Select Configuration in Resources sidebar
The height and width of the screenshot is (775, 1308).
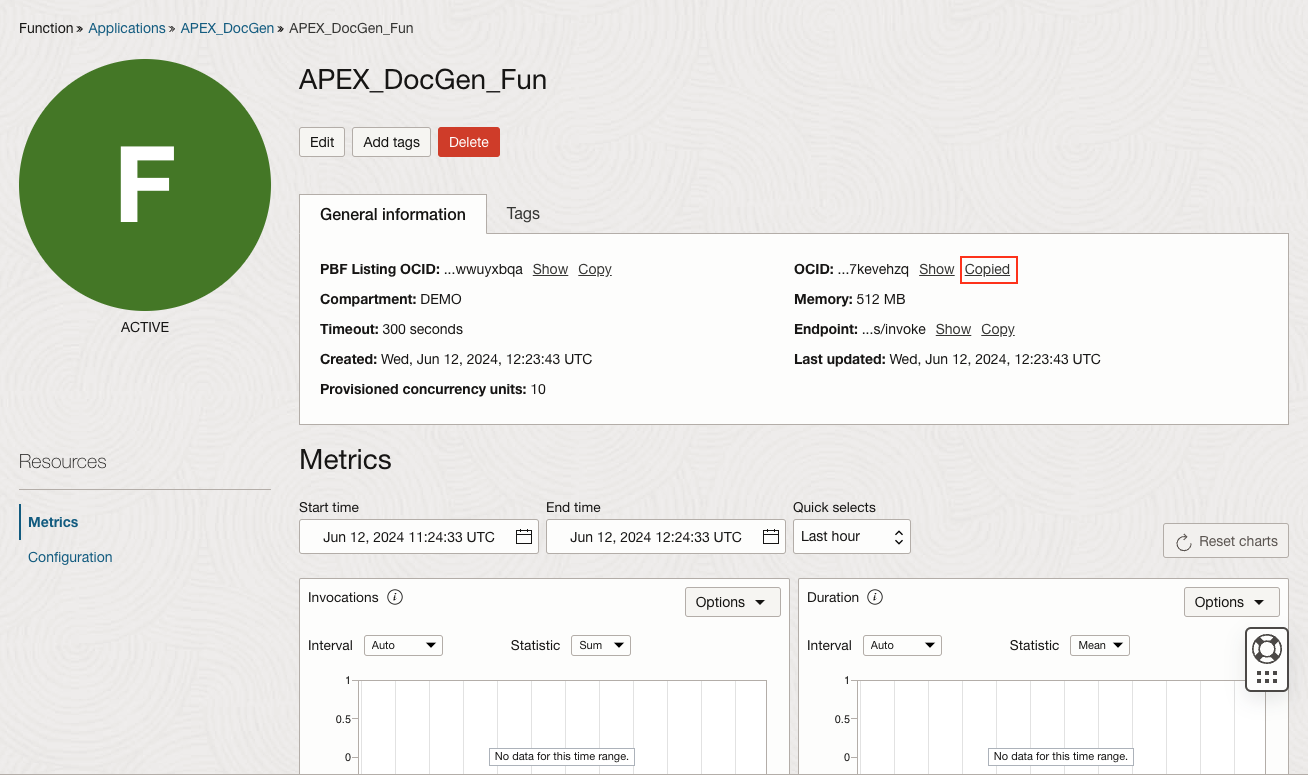click(x=70, y=557)
